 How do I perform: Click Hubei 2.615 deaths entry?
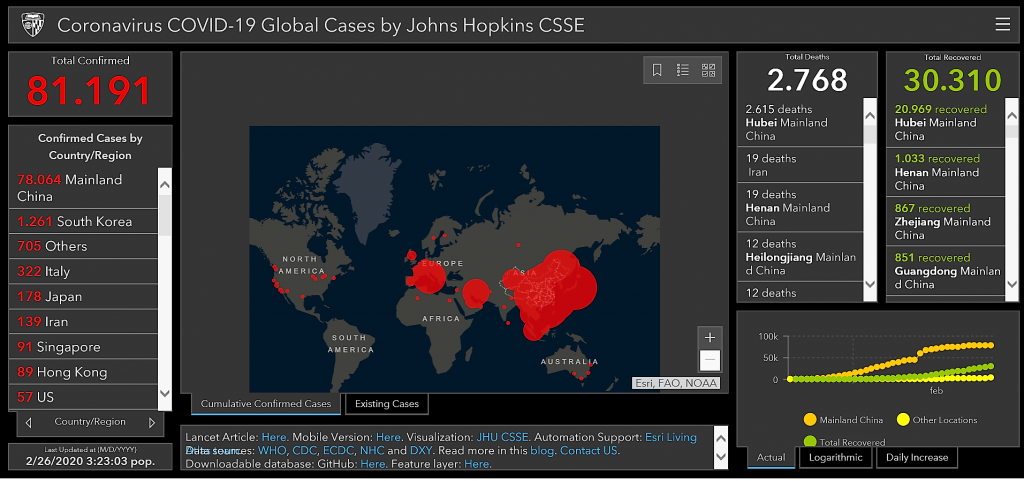click(800, 123)
